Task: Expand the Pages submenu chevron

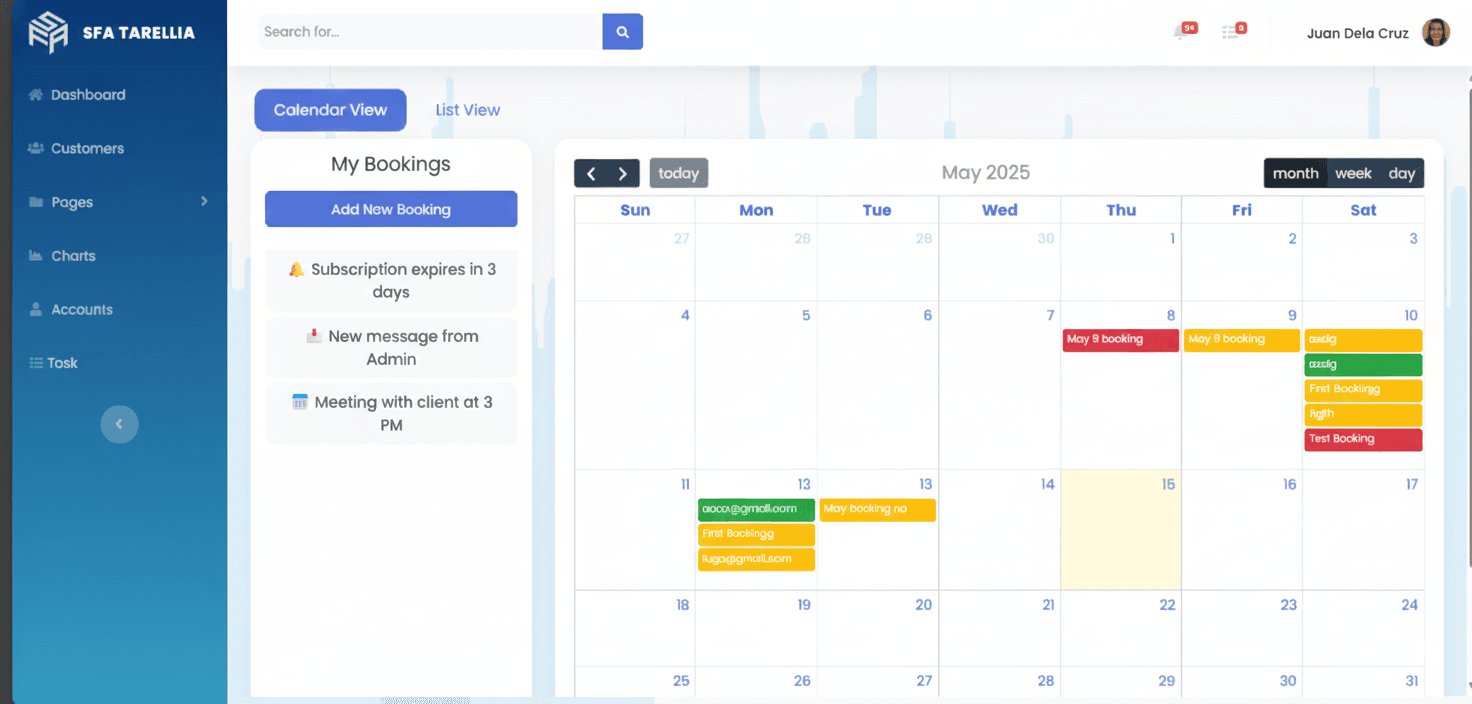Action: point(204,201)
